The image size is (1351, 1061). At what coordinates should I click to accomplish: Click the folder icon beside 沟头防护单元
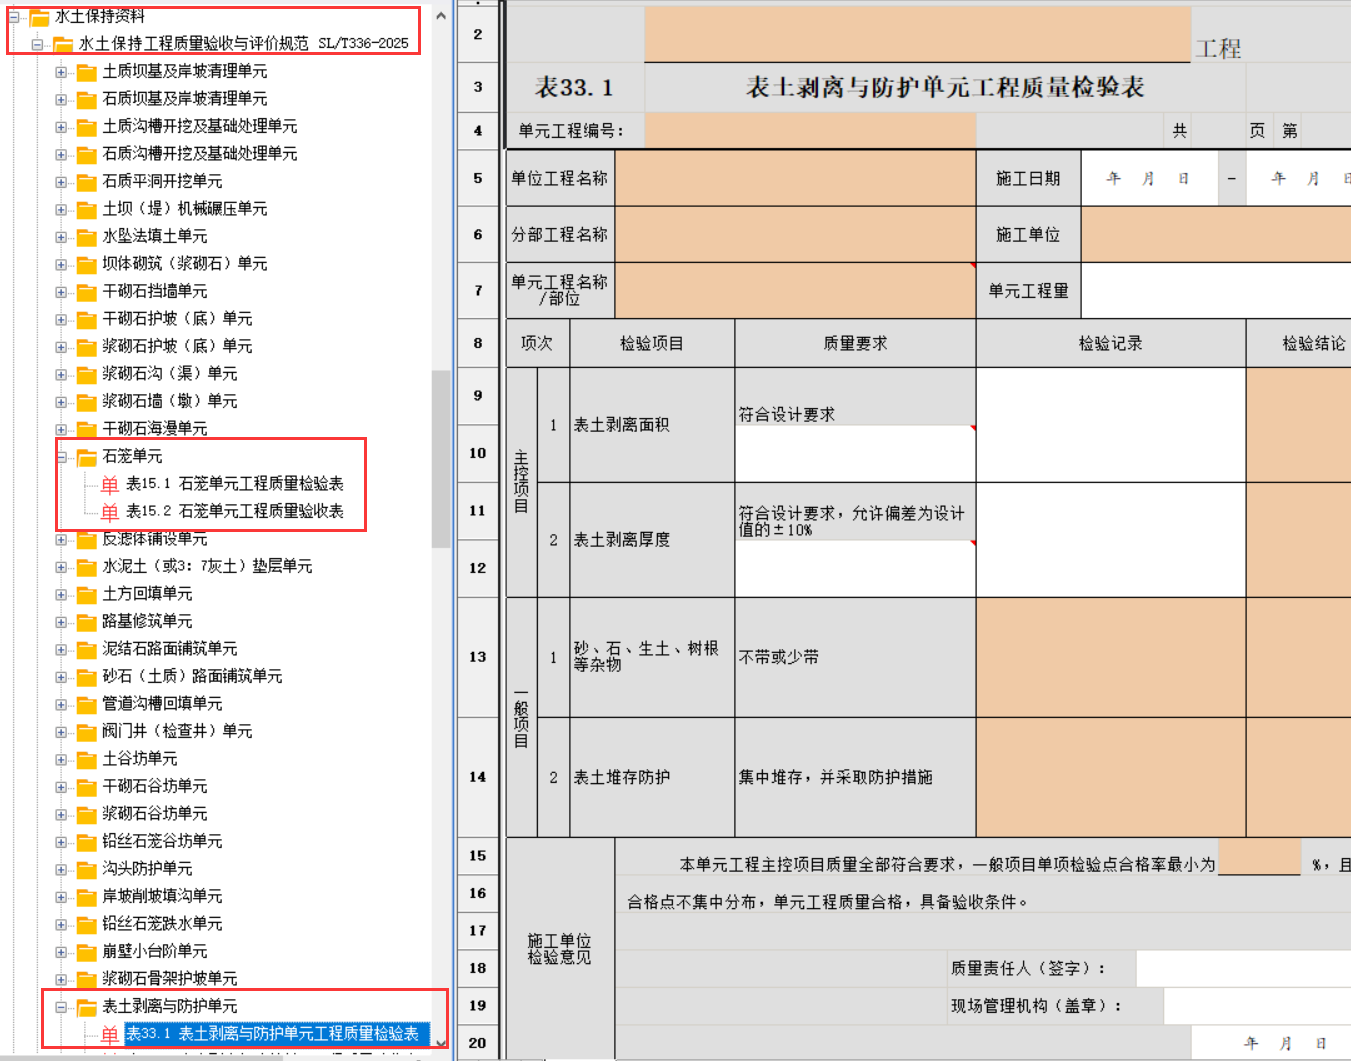(87, 870)
